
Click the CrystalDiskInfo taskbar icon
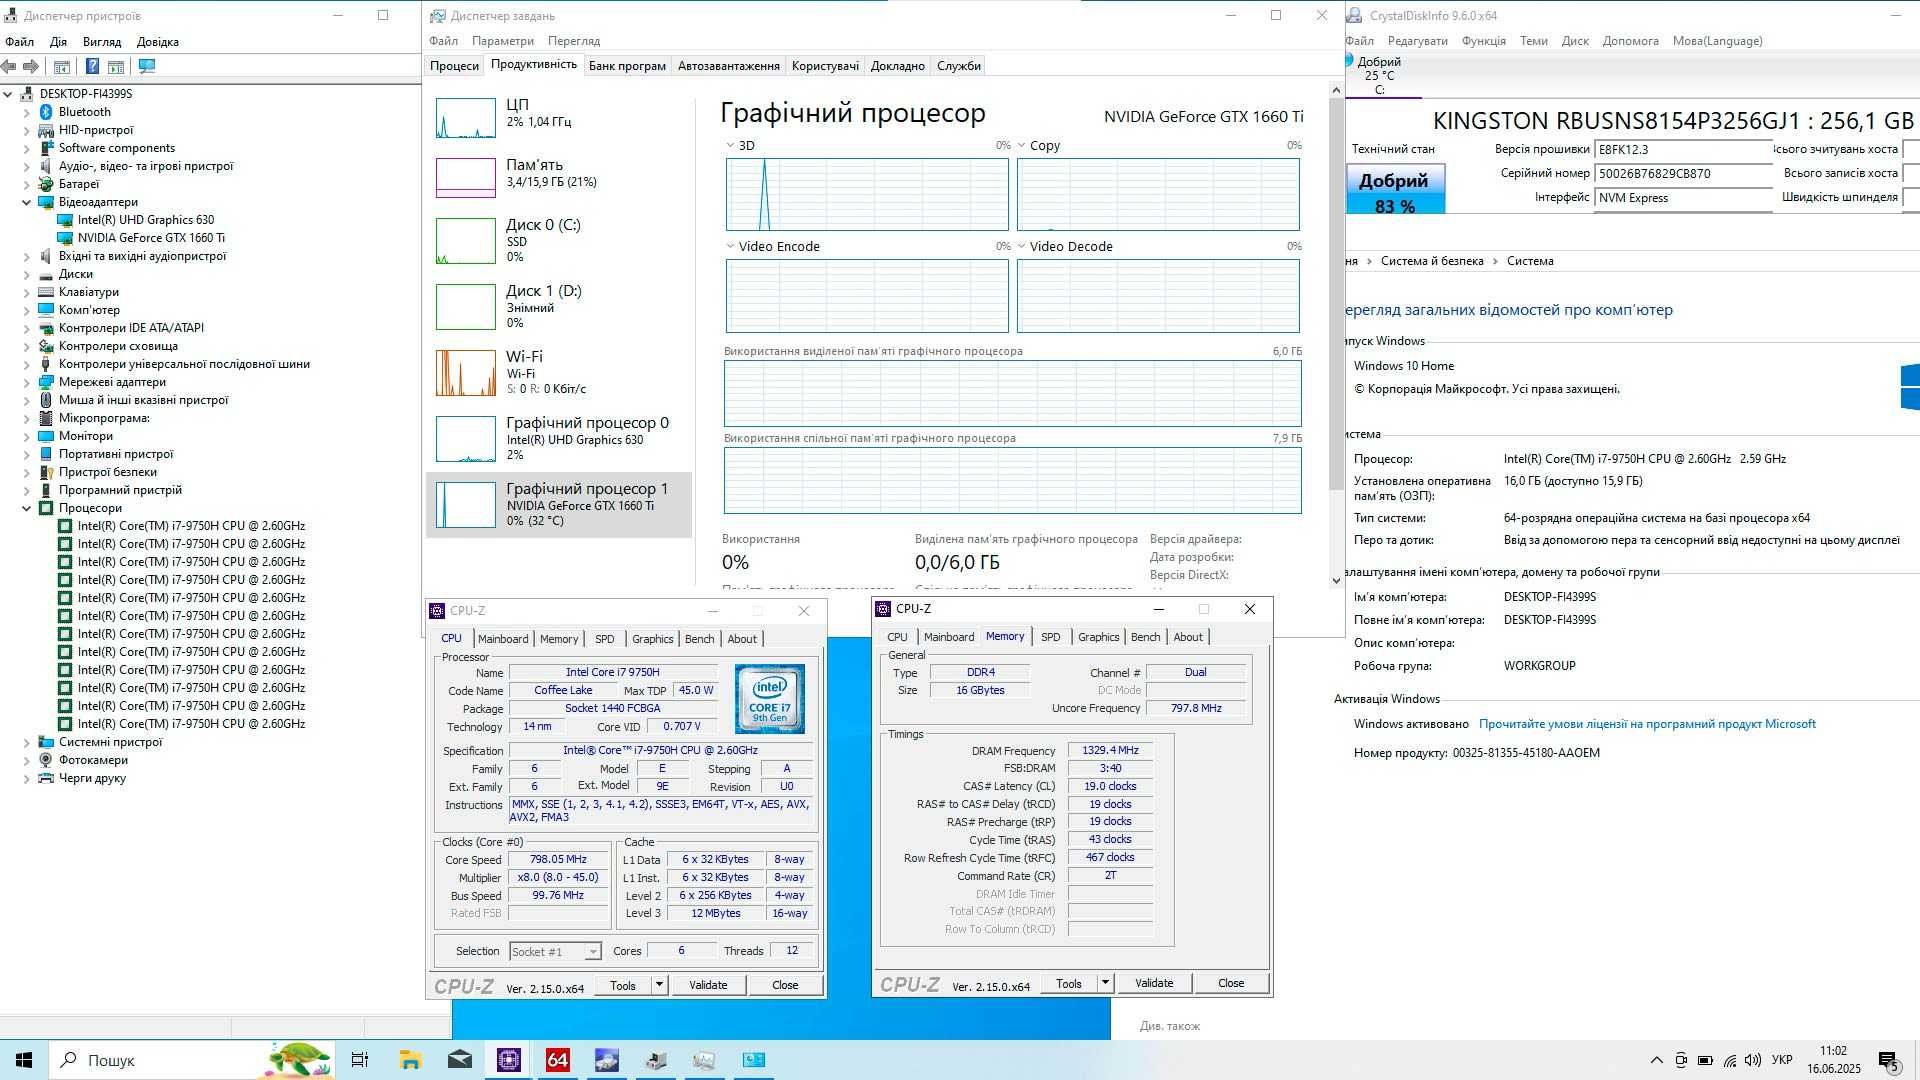[606, 1060]
